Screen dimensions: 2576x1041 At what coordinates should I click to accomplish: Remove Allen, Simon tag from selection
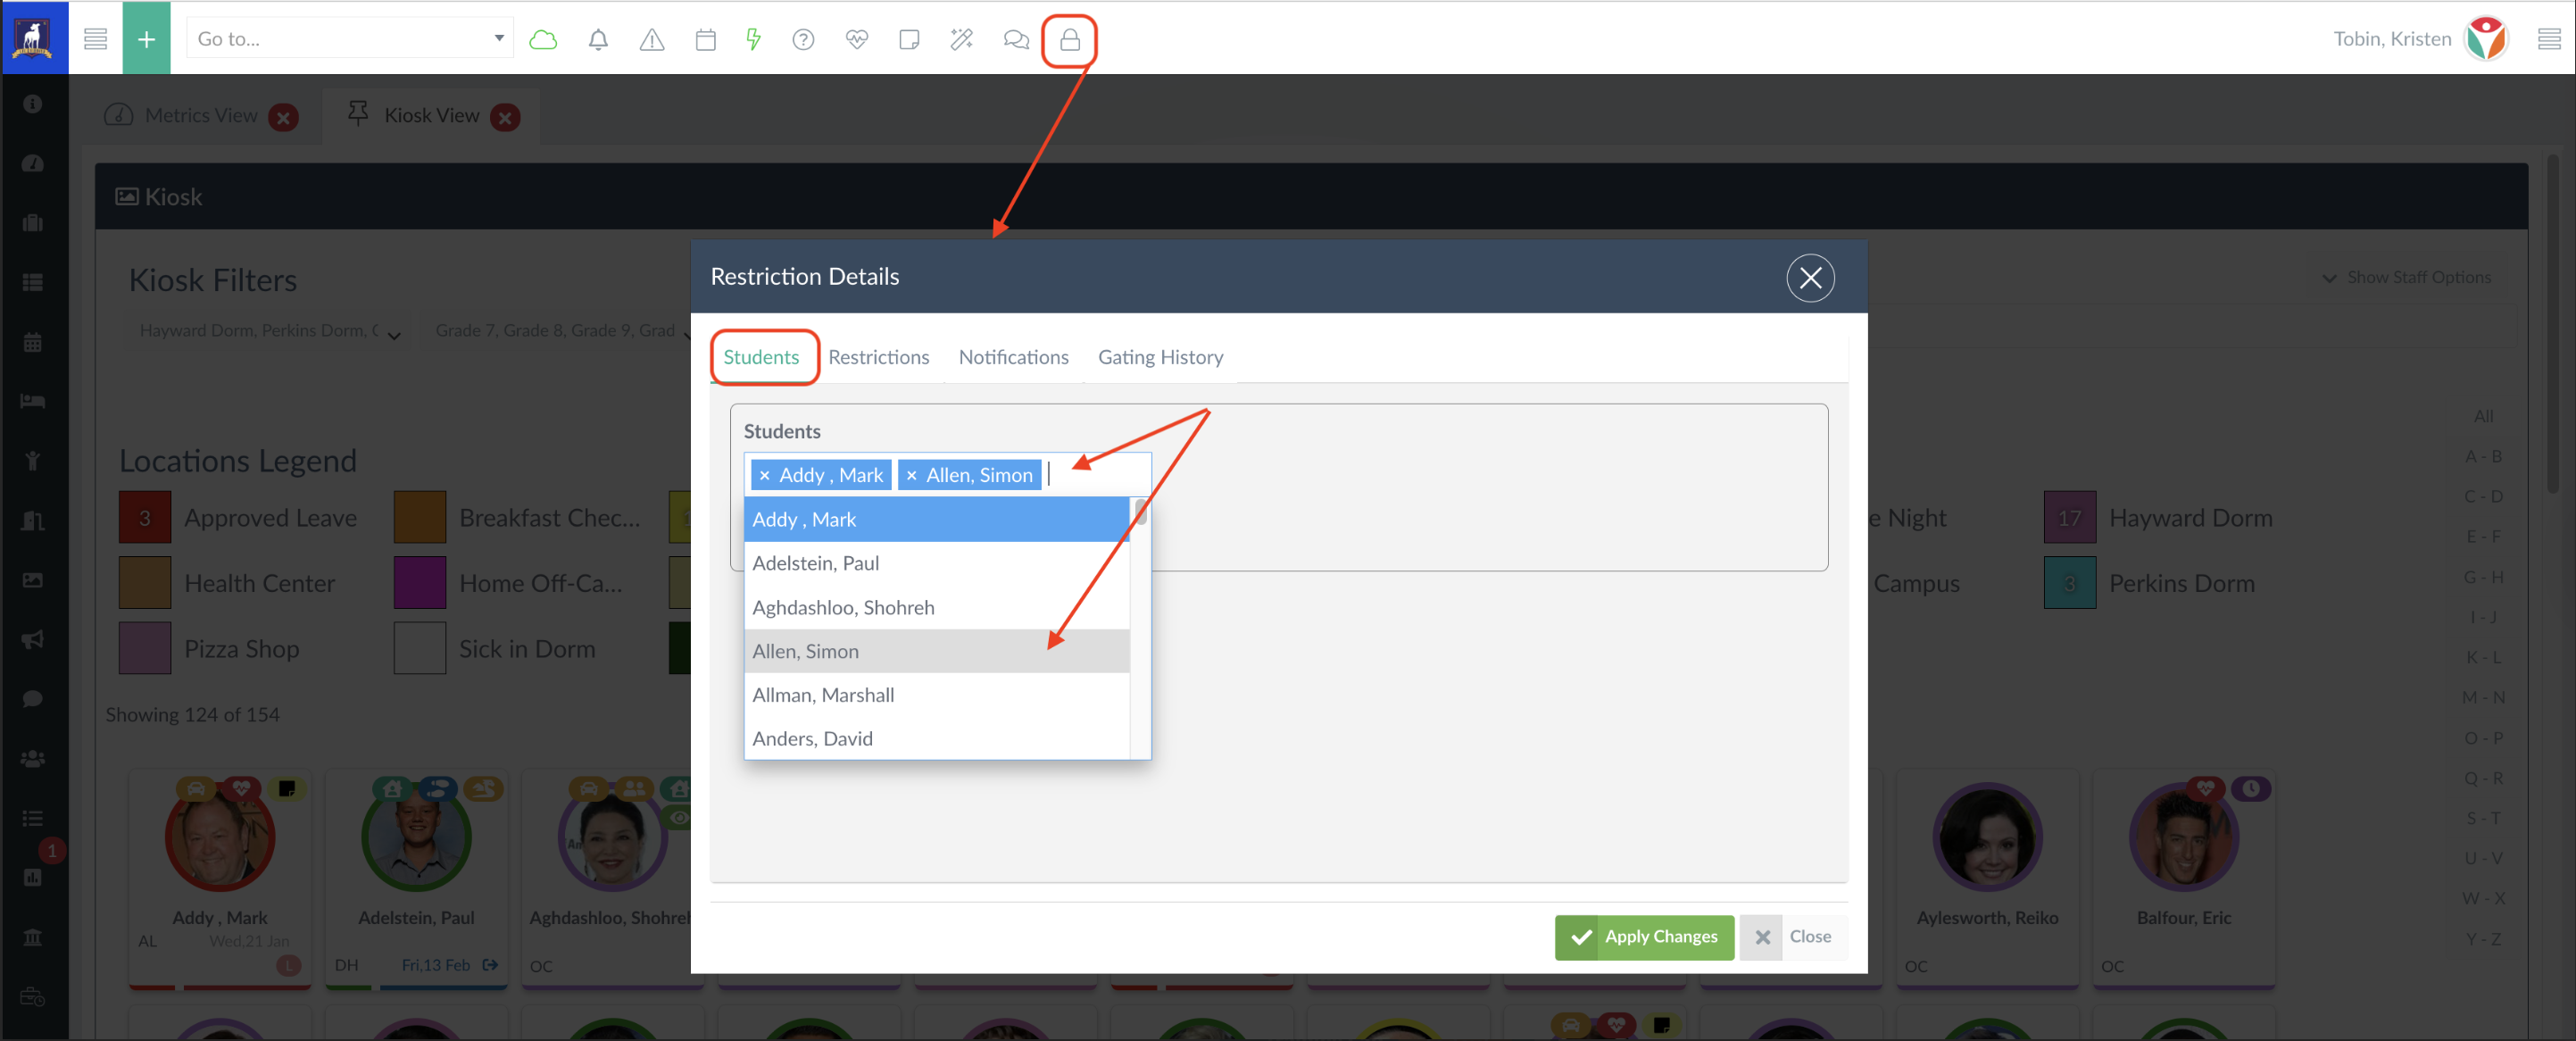click(x=911, y=476)
